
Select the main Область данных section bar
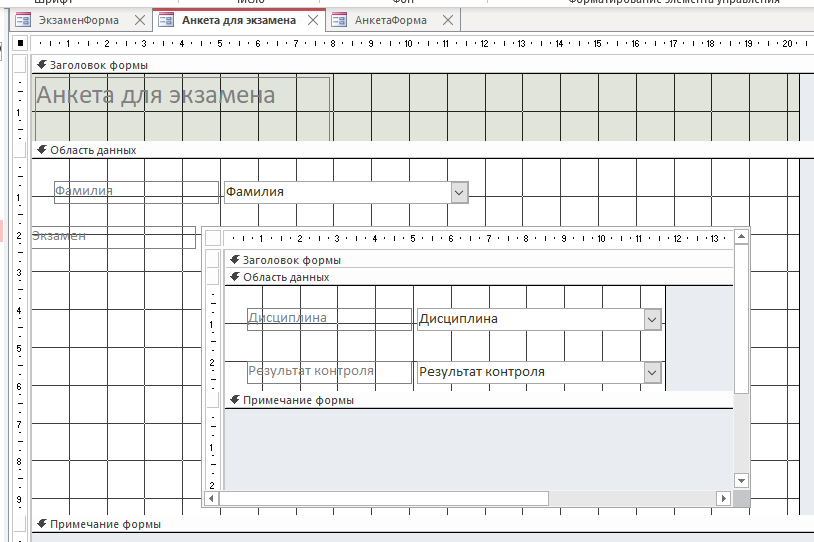point(423,150)
